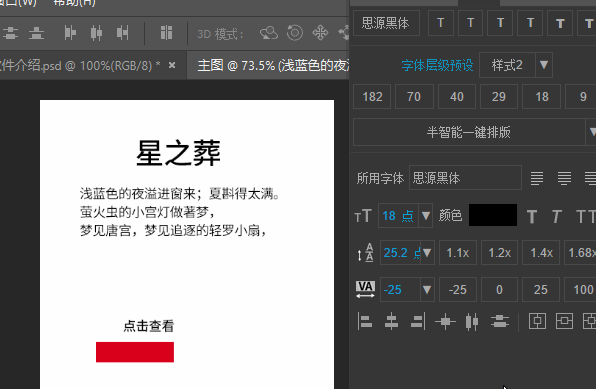The image size is (596, 389).
Task: Click the 所用字体 思源黑体 font field
Action: pyautogui.click(x=465, y=178)
